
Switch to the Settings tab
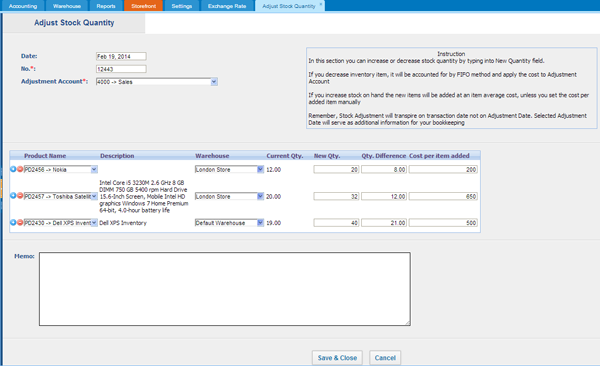182,6
